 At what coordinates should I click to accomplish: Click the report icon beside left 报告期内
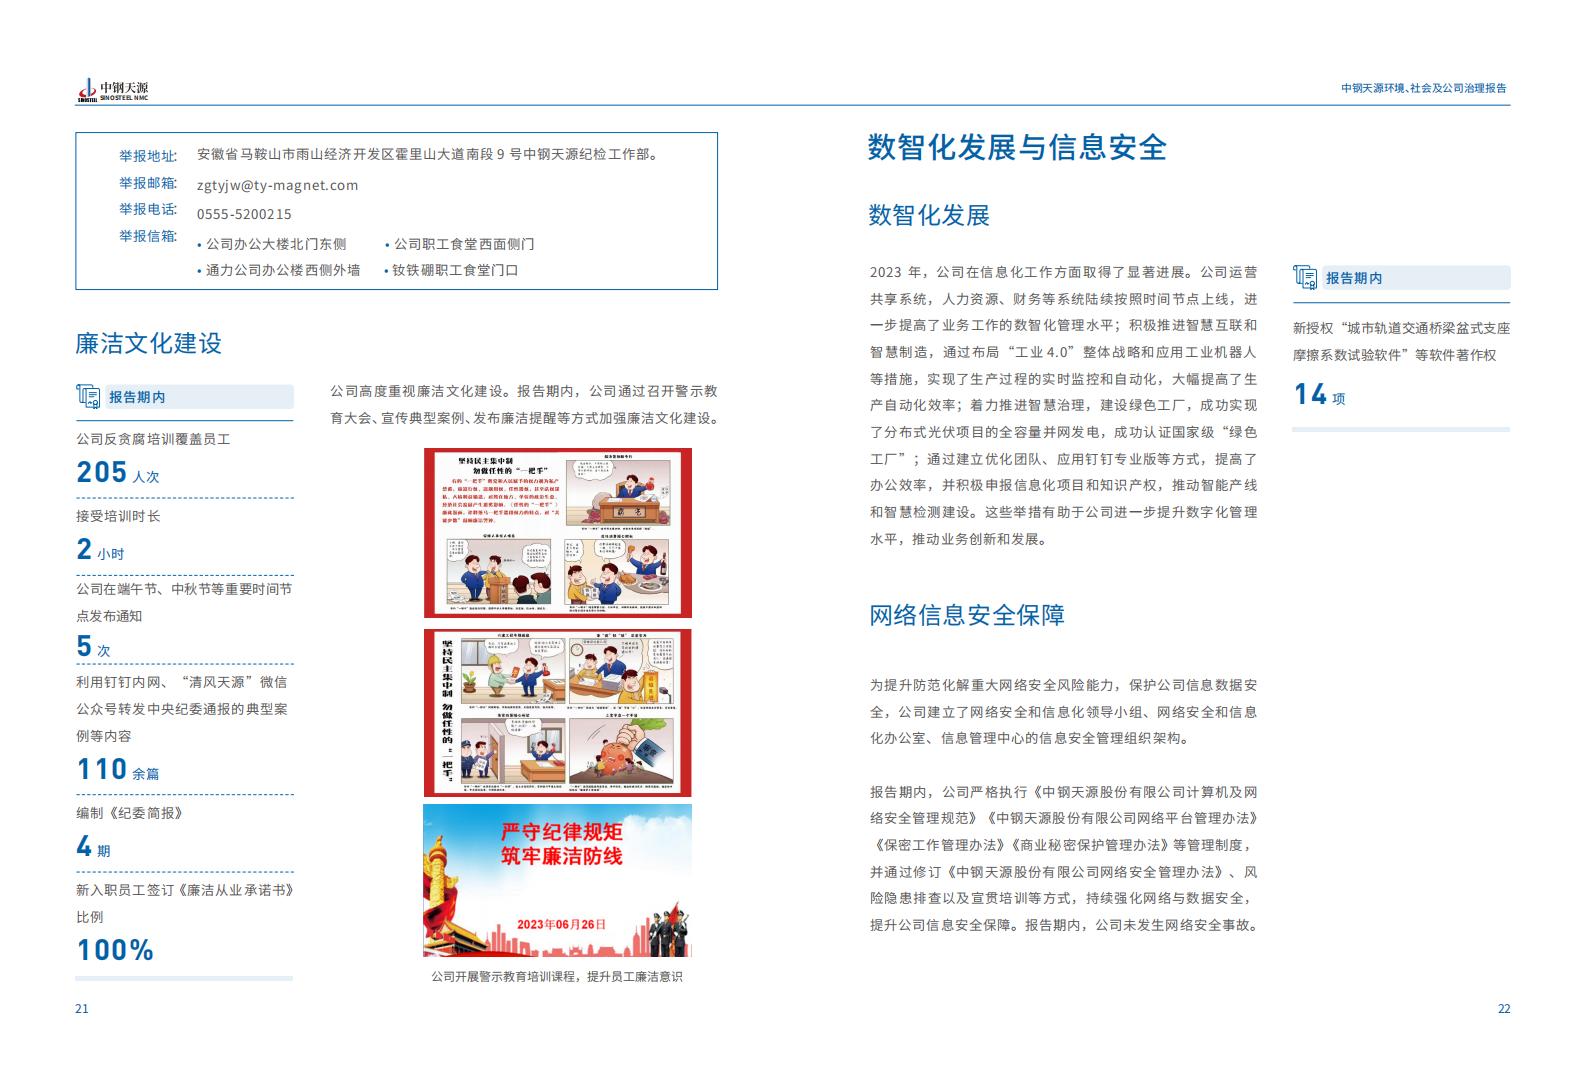pyautogui.click(x=88, y=396)
